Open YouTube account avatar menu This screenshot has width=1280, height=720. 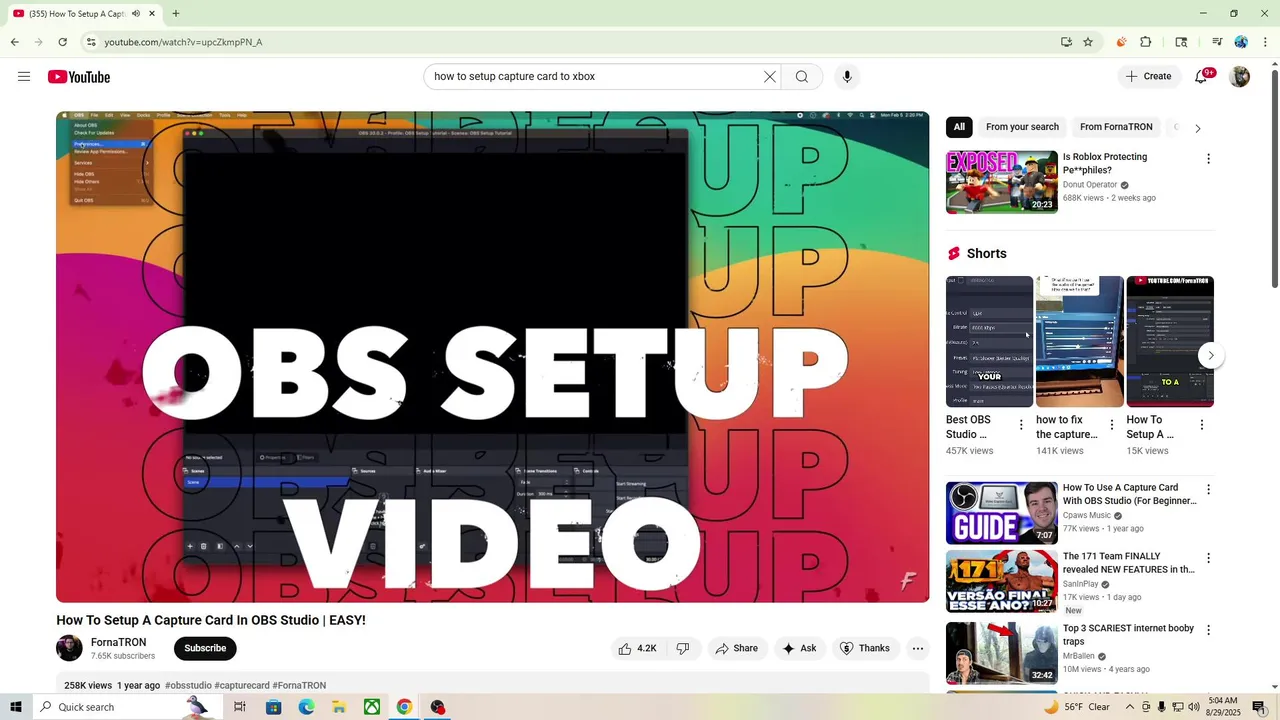(1240, 77)
